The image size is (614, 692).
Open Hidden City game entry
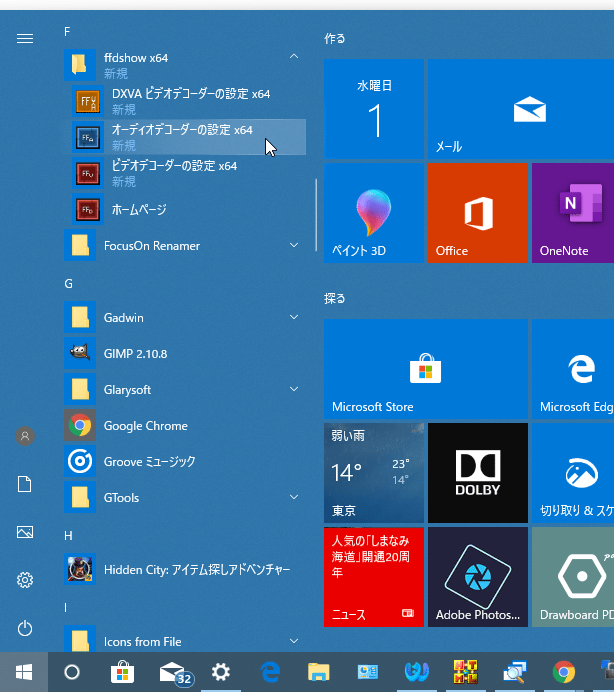tap(185, 569)
